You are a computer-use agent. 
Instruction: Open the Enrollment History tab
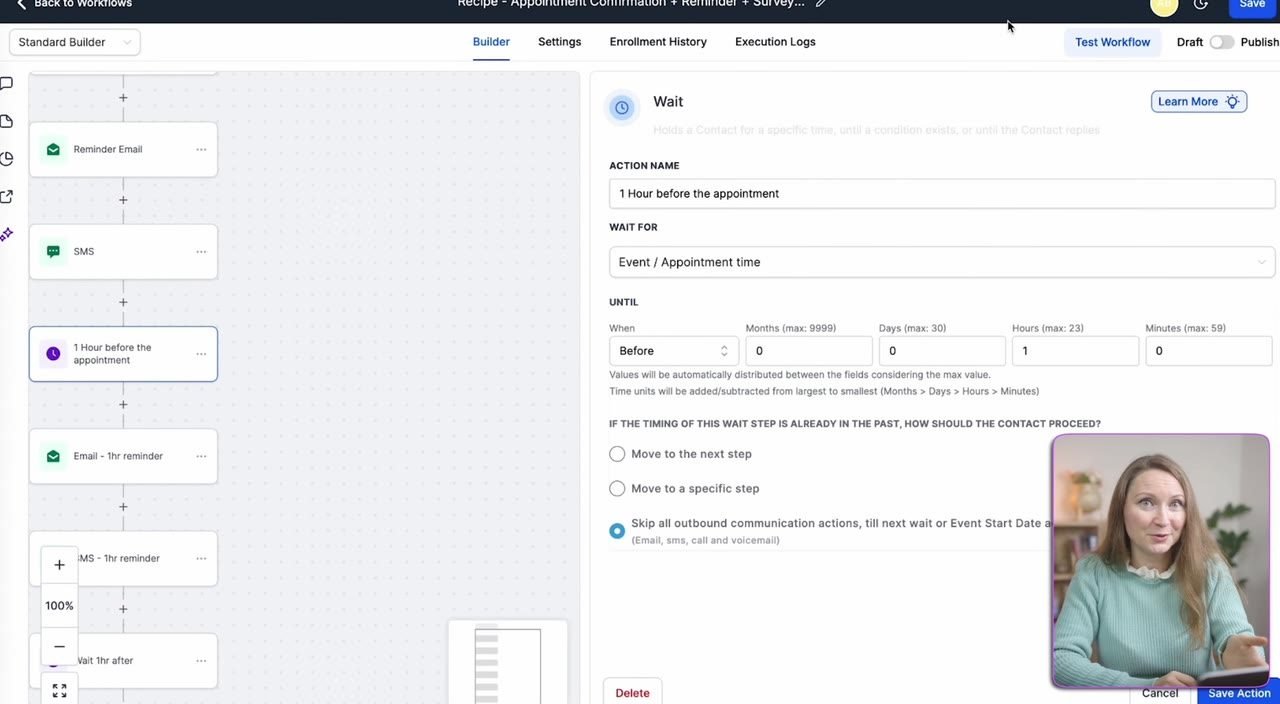[x=658, y=42]
